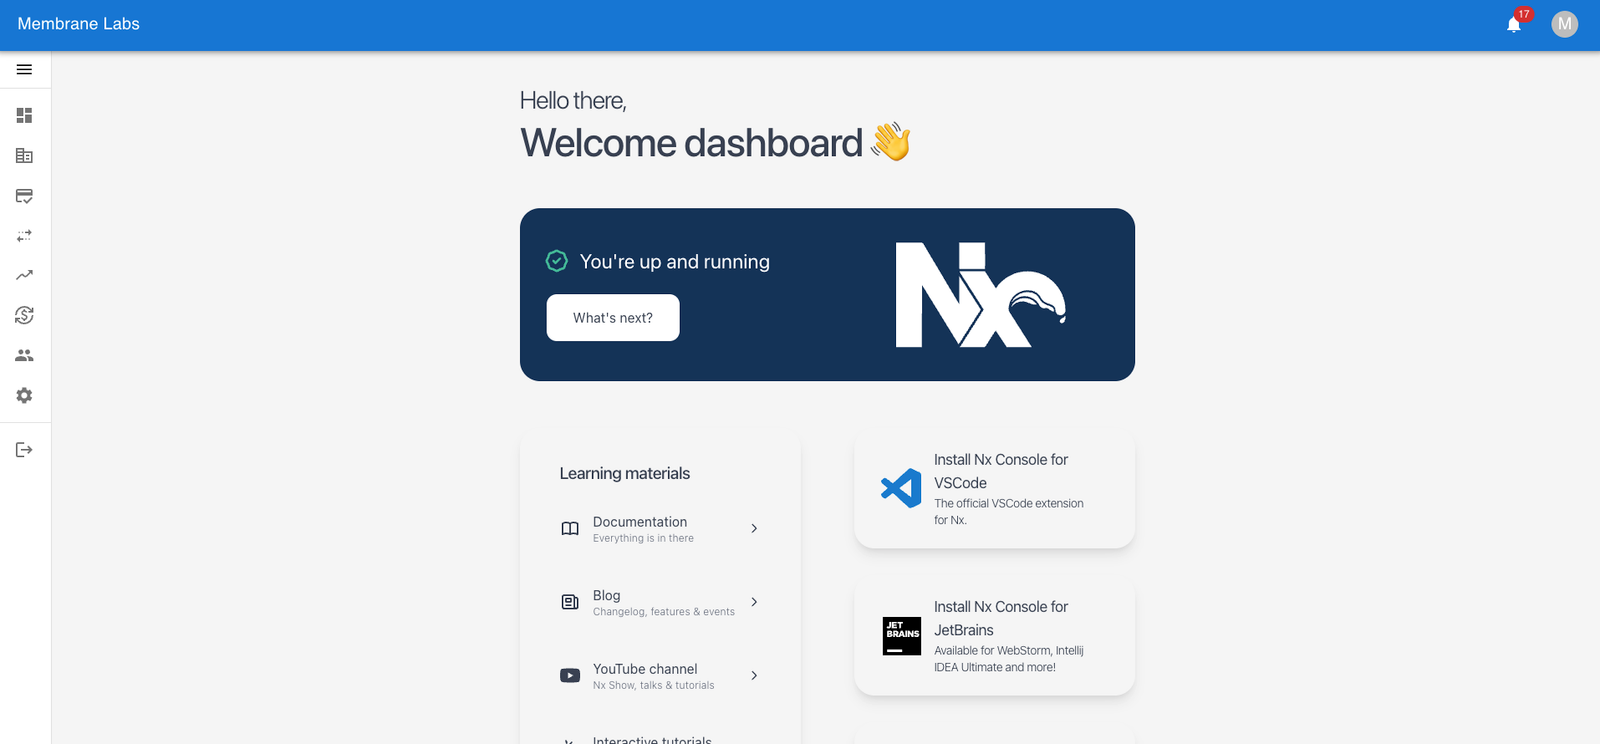This screenshot has height=744, width=1600.
Task: Click the Nx logo in the banner
Action: (x=981, y=295)
